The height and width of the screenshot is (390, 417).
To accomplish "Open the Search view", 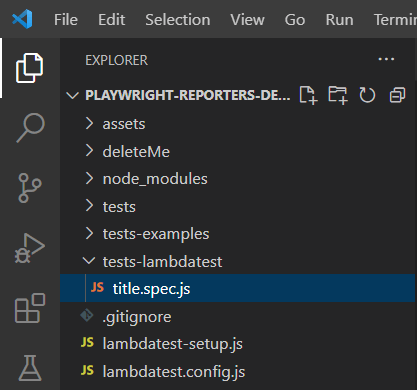I will click(x=30, y=128).
